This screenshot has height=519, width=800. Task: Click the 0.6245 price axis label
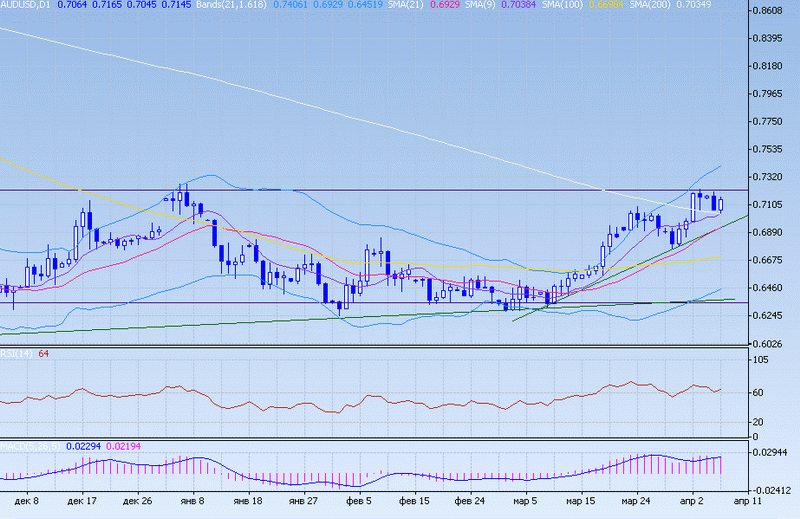774,316
